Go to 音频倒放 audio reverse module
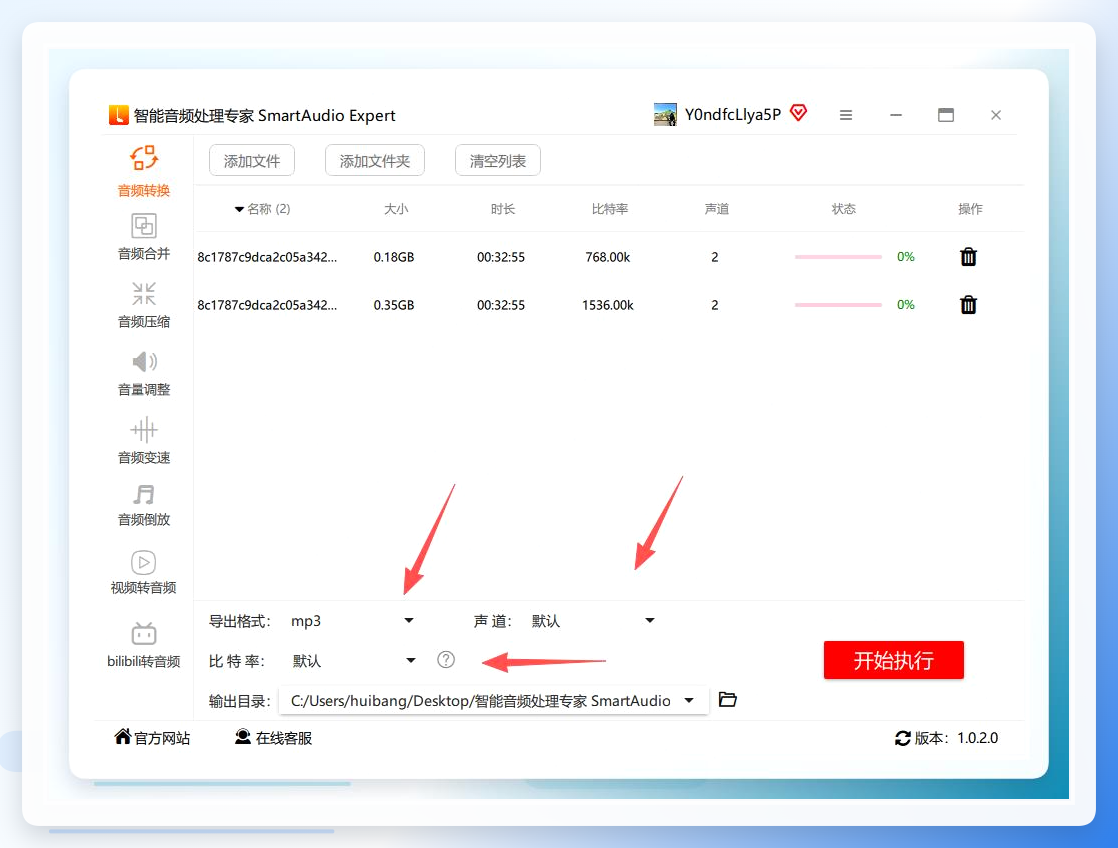1118x848 pixels. tap(143, 505)
